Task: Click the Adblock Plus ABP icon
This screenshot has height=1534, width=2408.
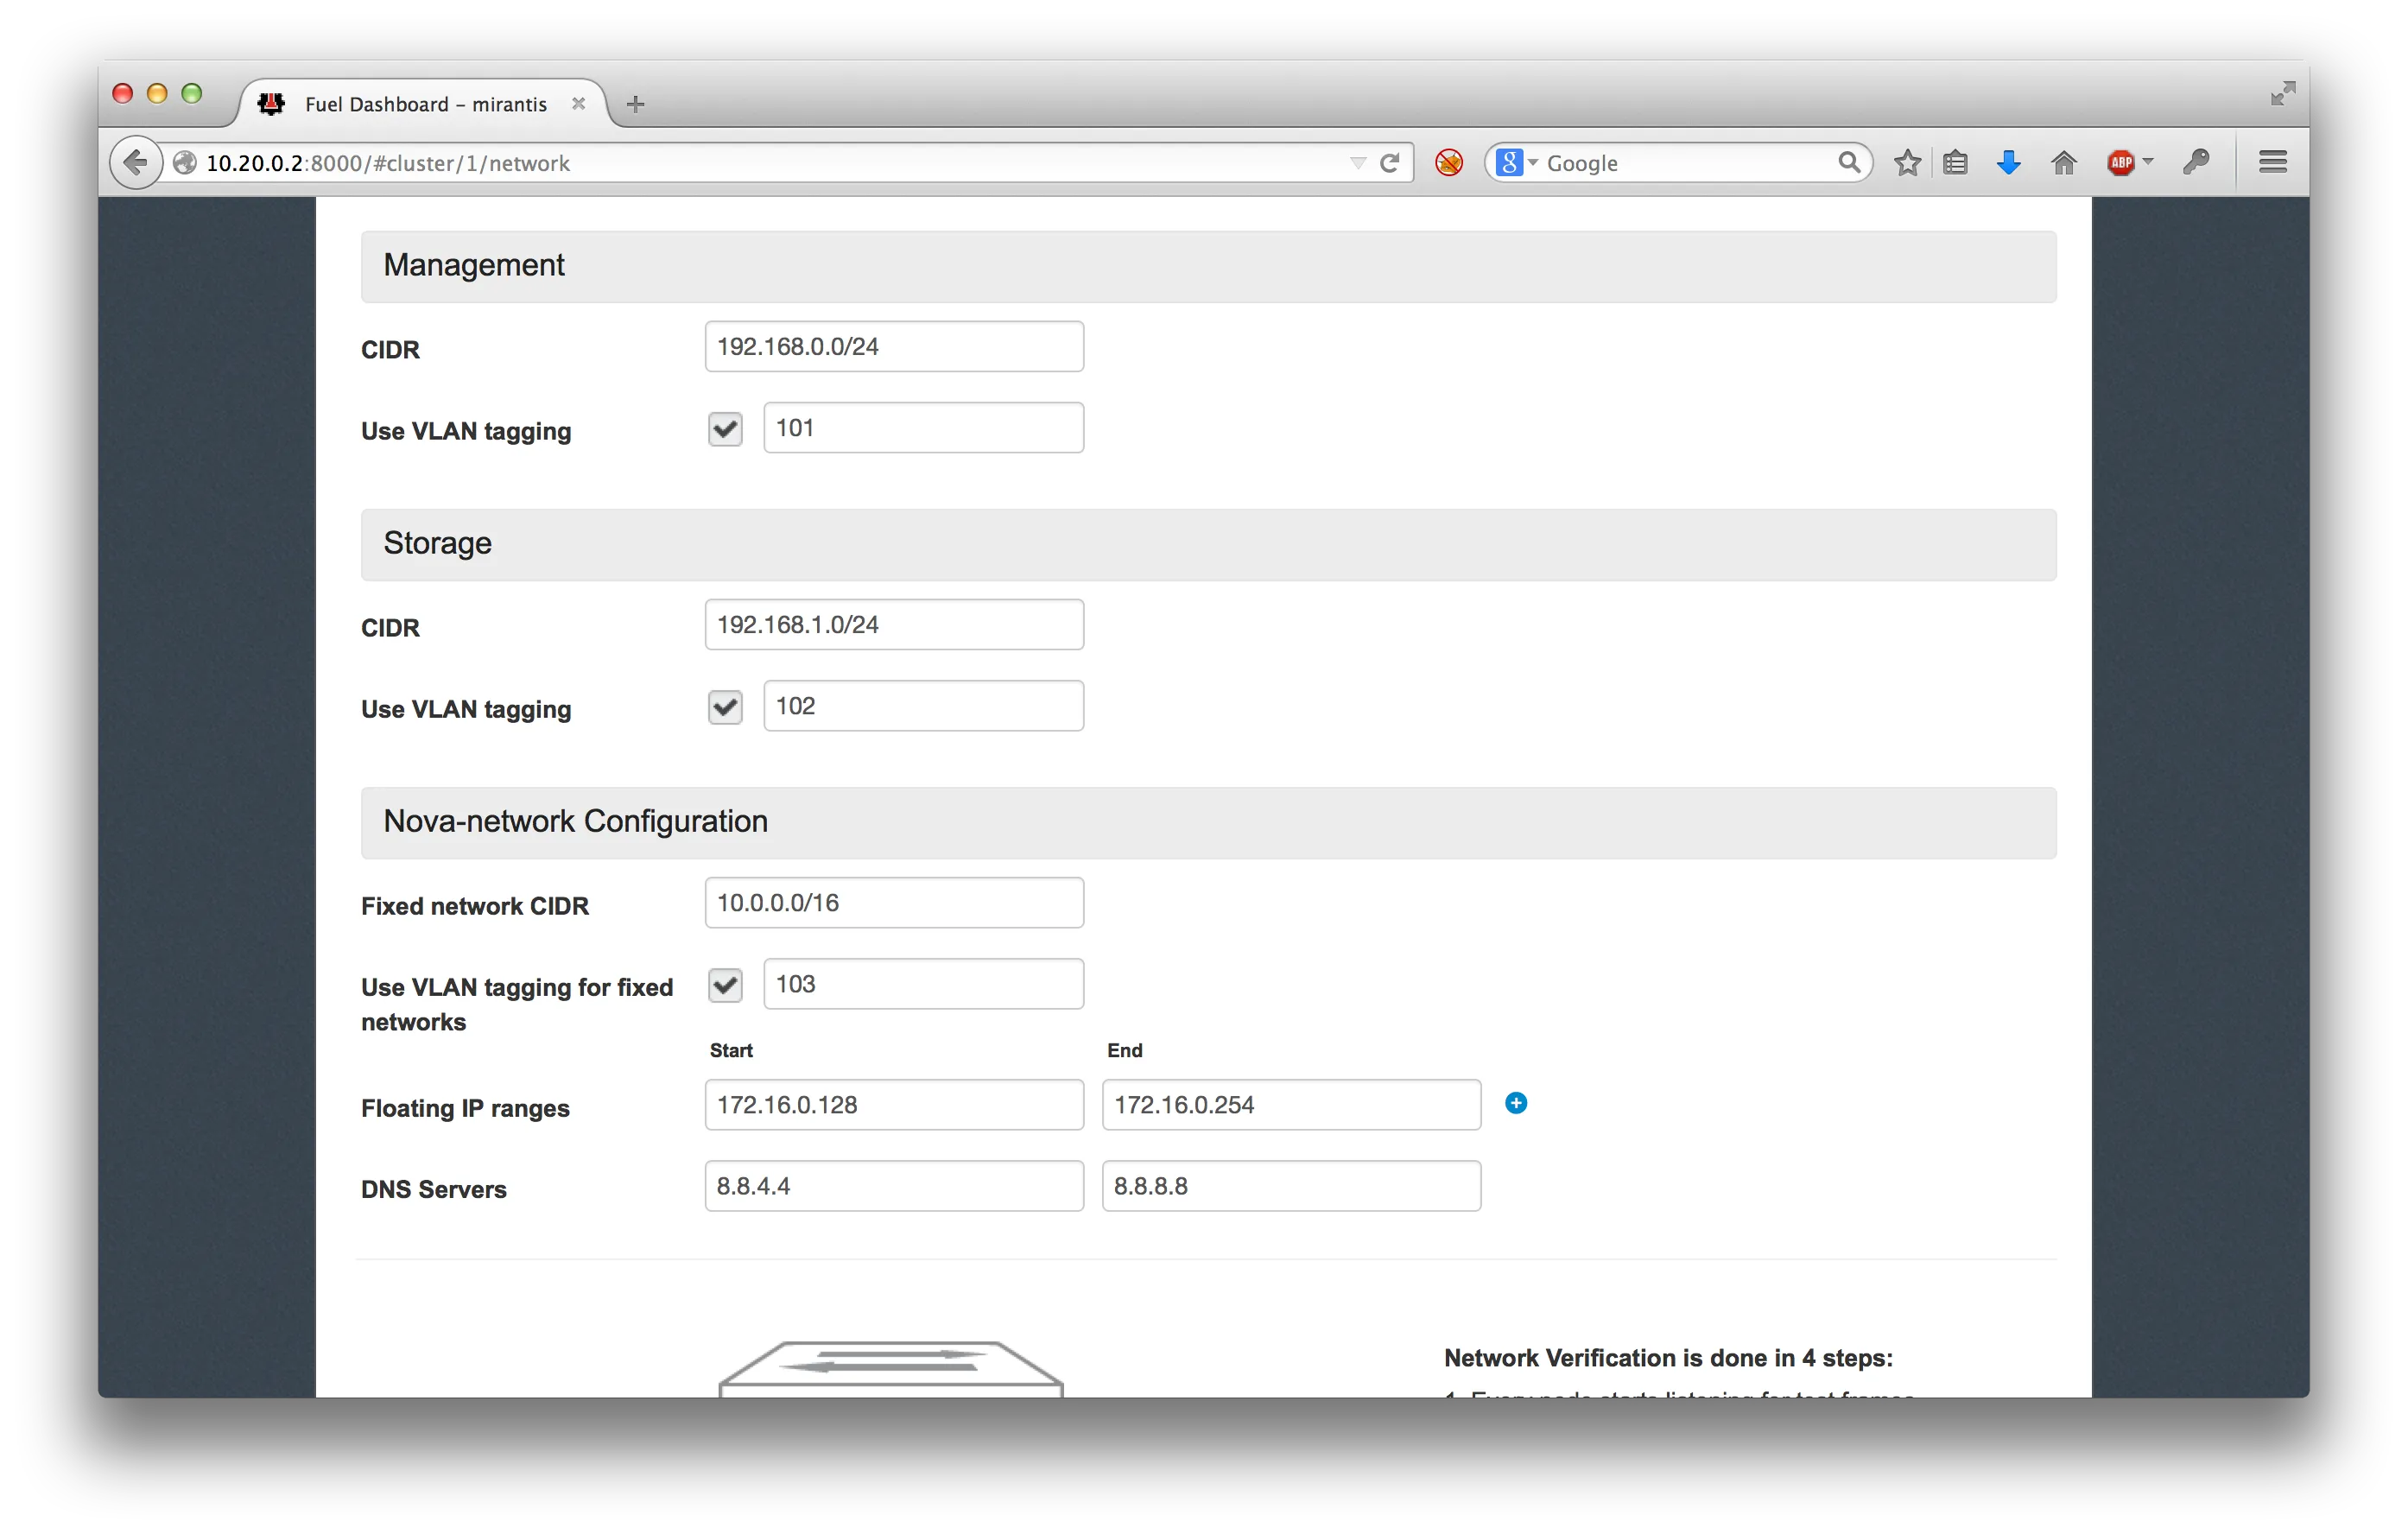Action: coord(2120,162)
